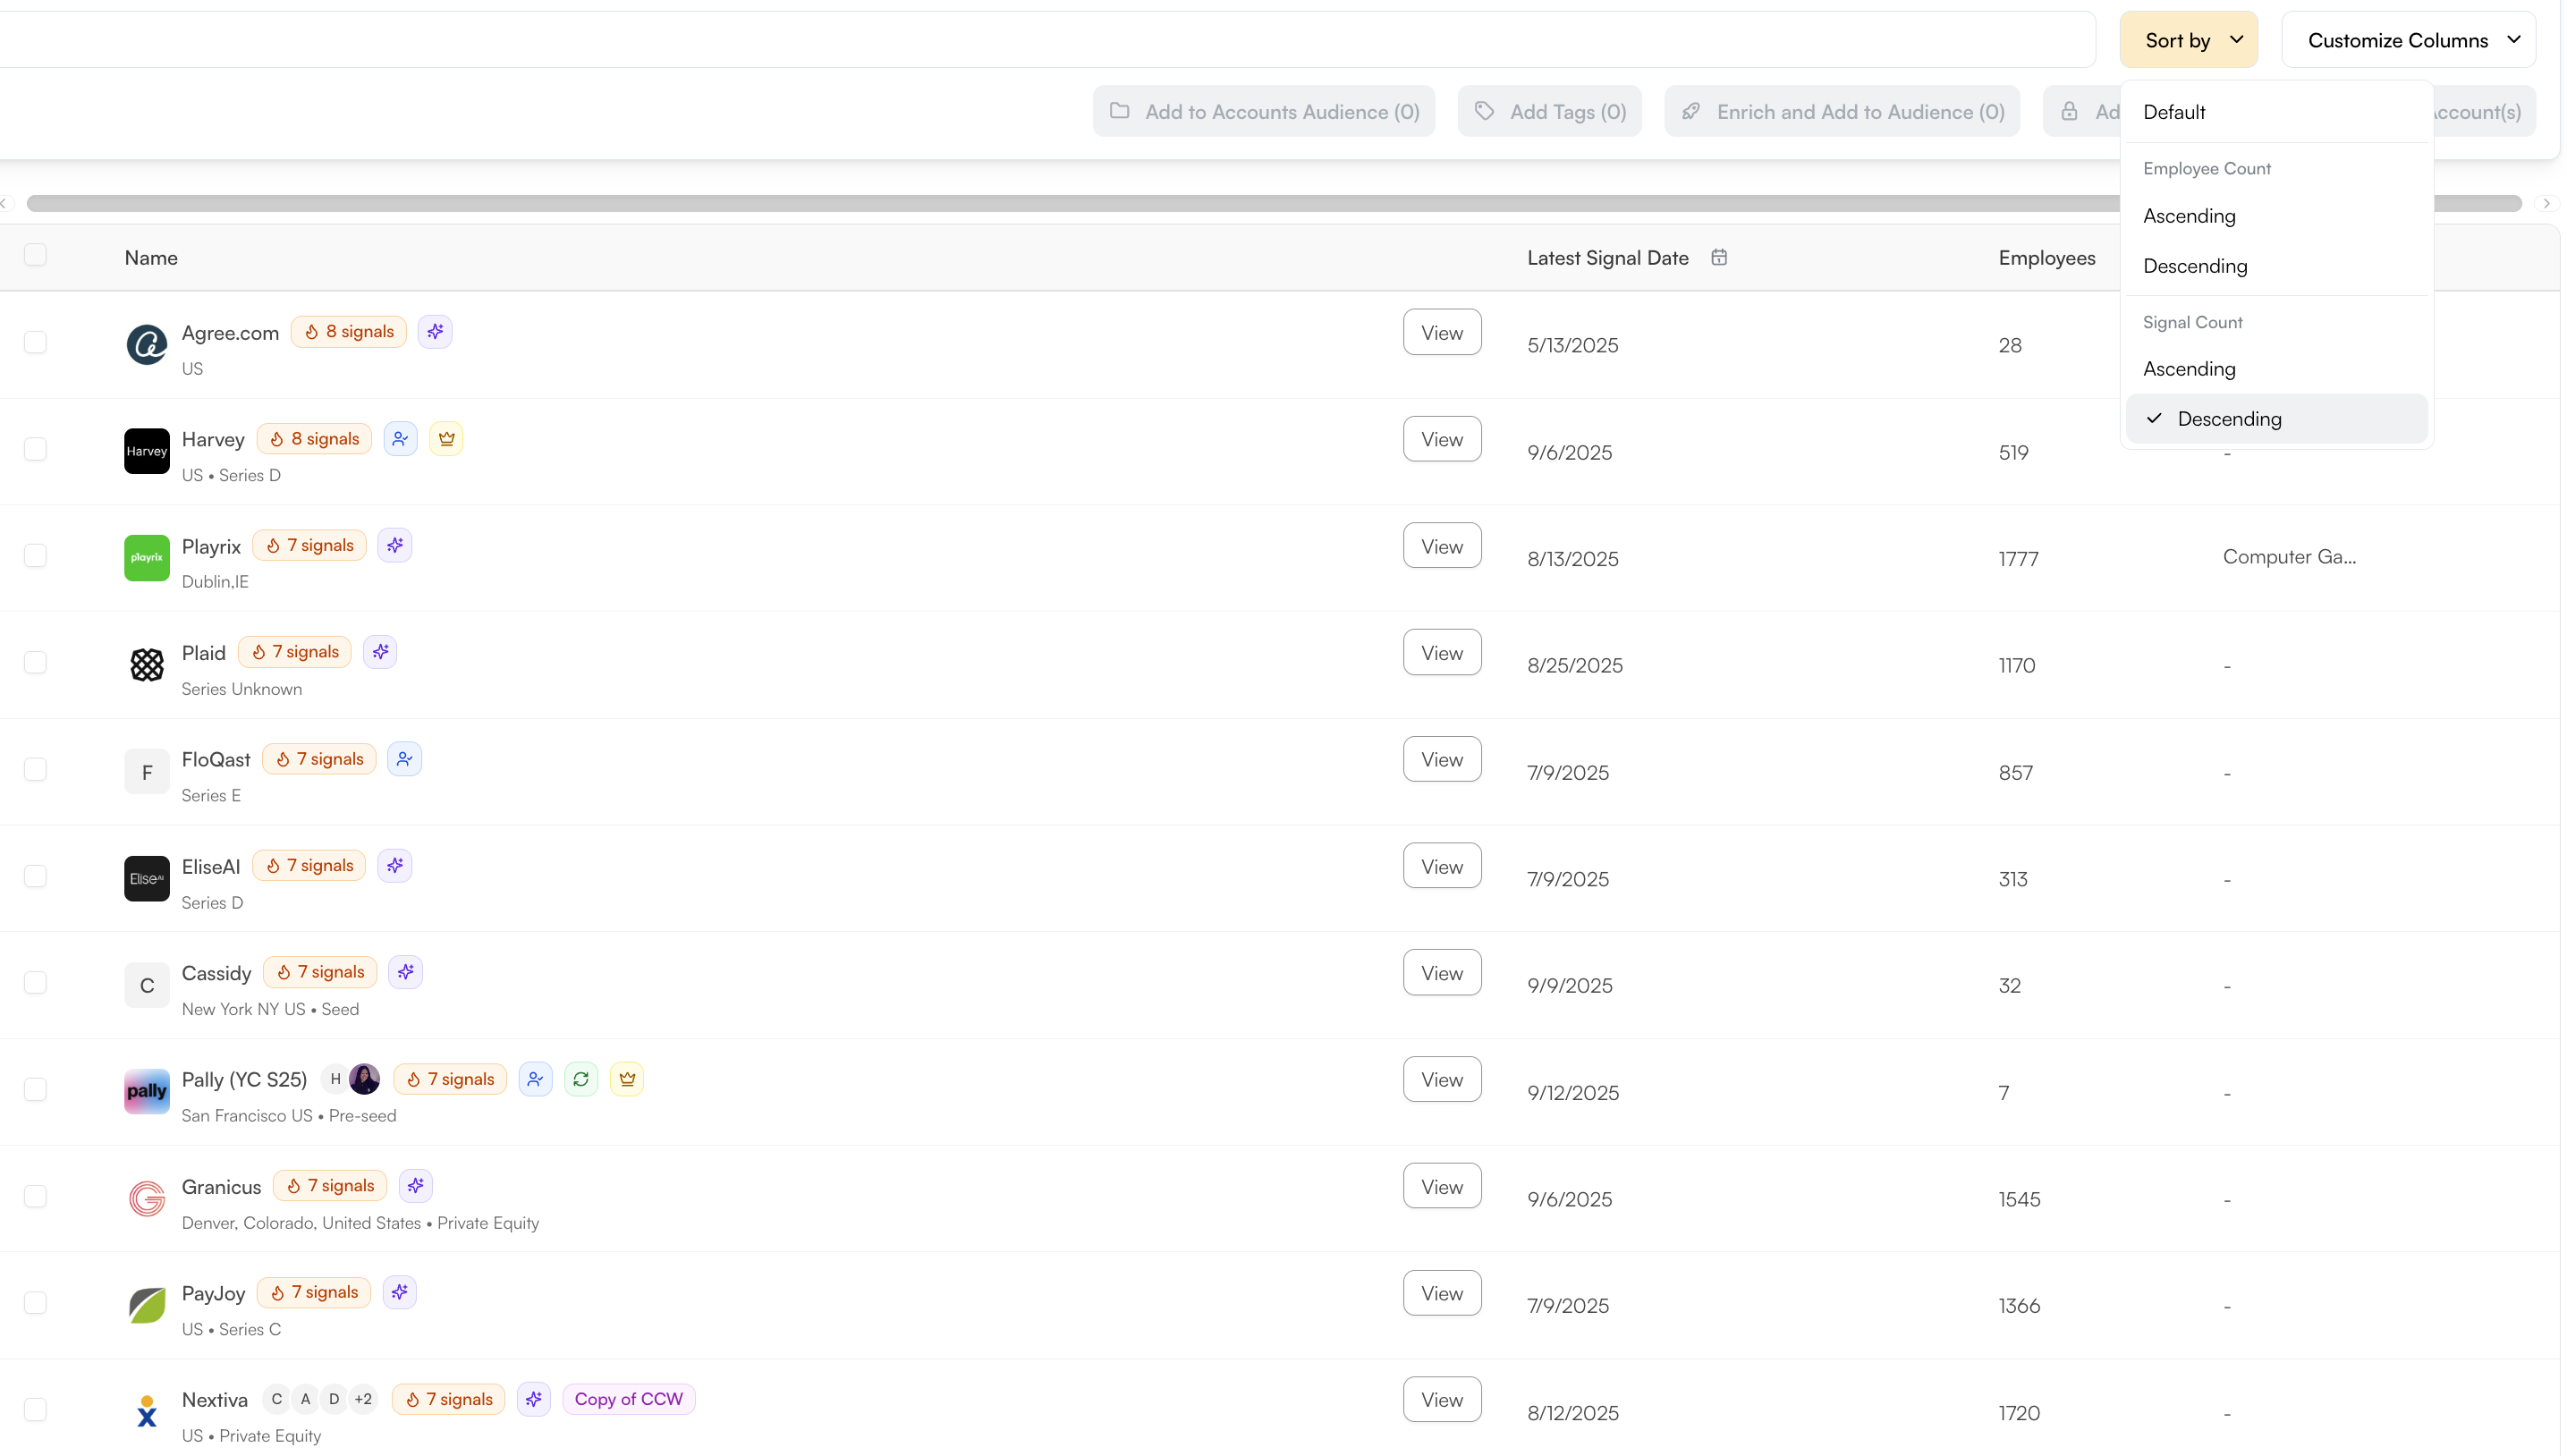Click the sparkle icon next to Cassidy

click(x=405, y=972)
